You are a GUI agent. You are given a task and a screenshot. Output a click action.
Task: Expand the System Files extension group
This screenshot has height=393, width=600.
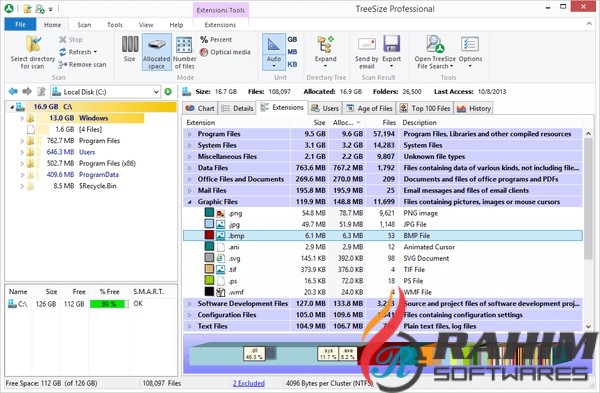(x=190, y=145)
